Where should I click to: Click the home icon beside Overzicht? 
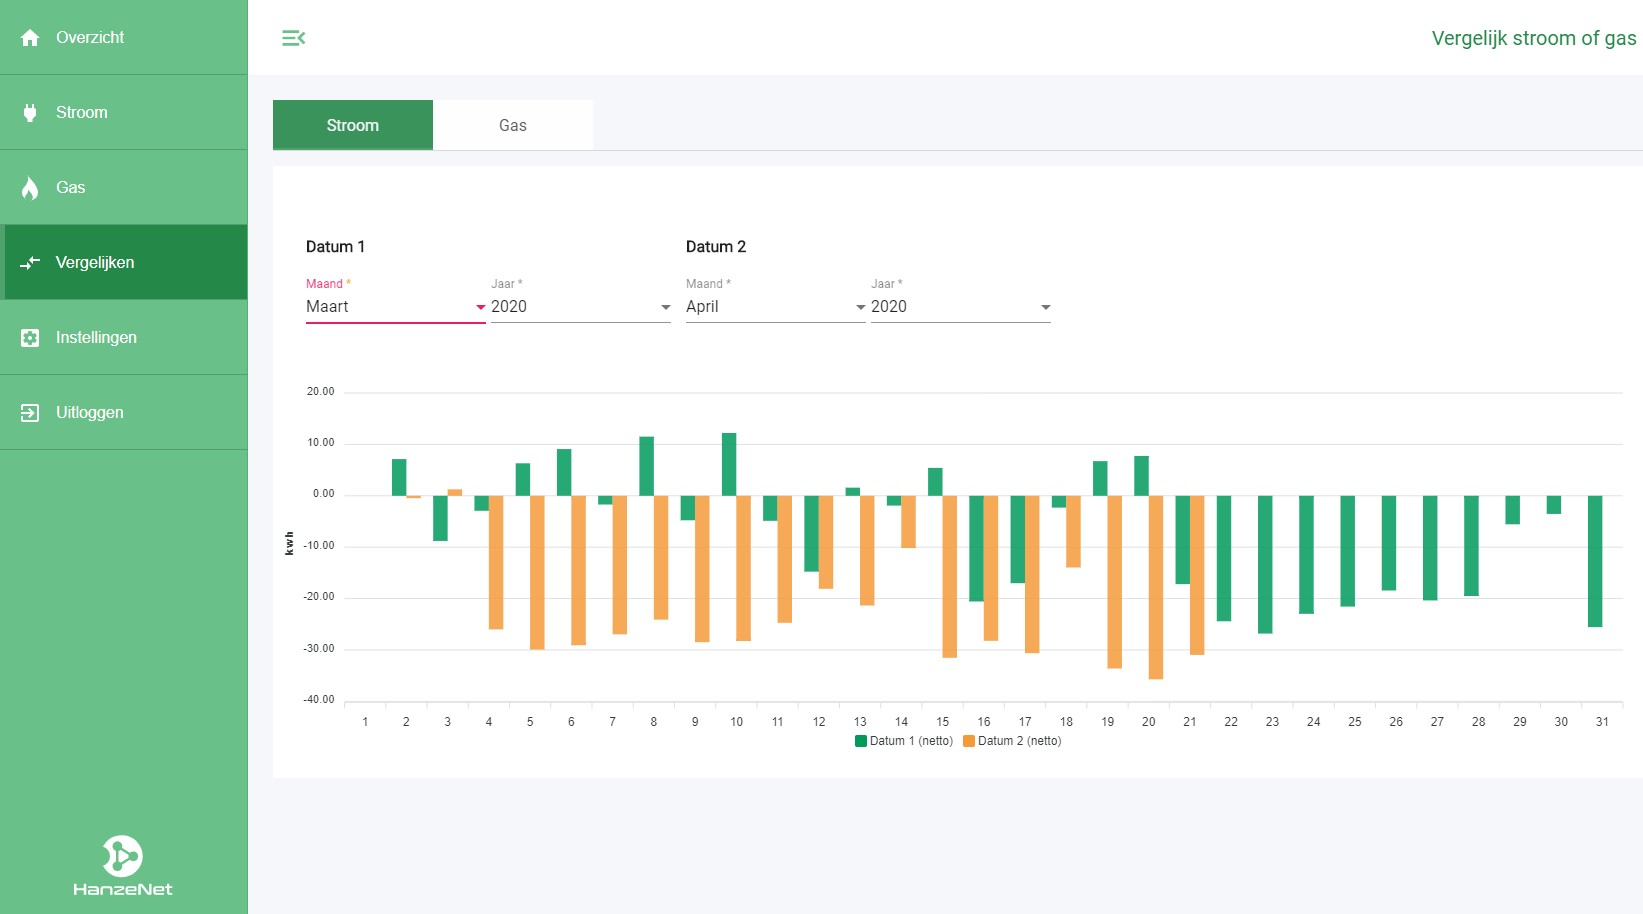coord(30,38)
